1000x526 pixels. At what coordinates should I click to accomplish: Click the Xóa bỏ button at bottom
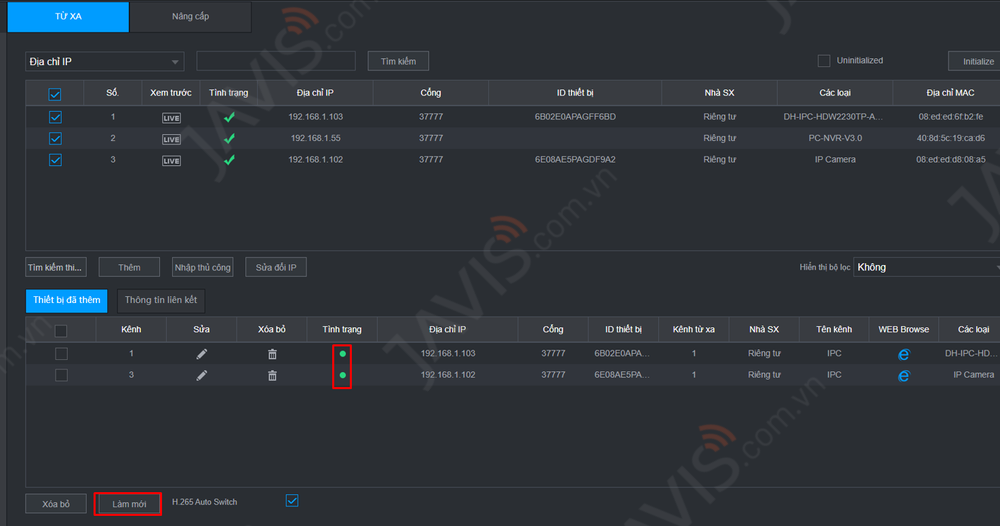[x=56, y=504]
